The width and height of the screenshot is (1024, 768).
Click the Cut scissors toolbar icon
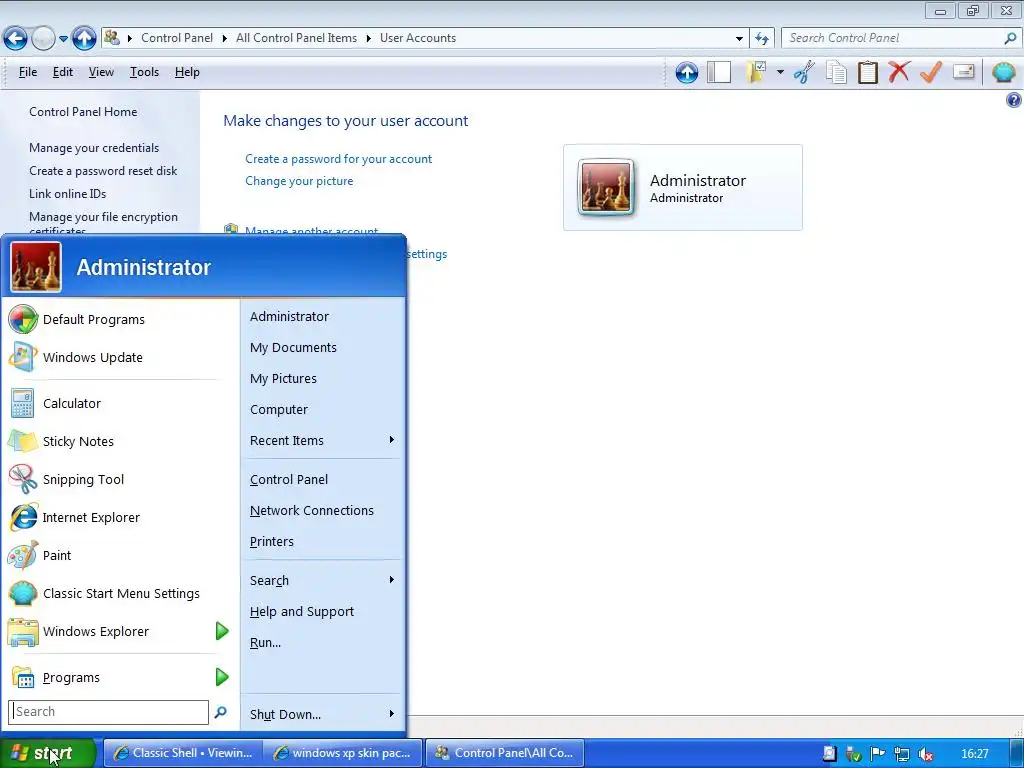tap(804, 72)
